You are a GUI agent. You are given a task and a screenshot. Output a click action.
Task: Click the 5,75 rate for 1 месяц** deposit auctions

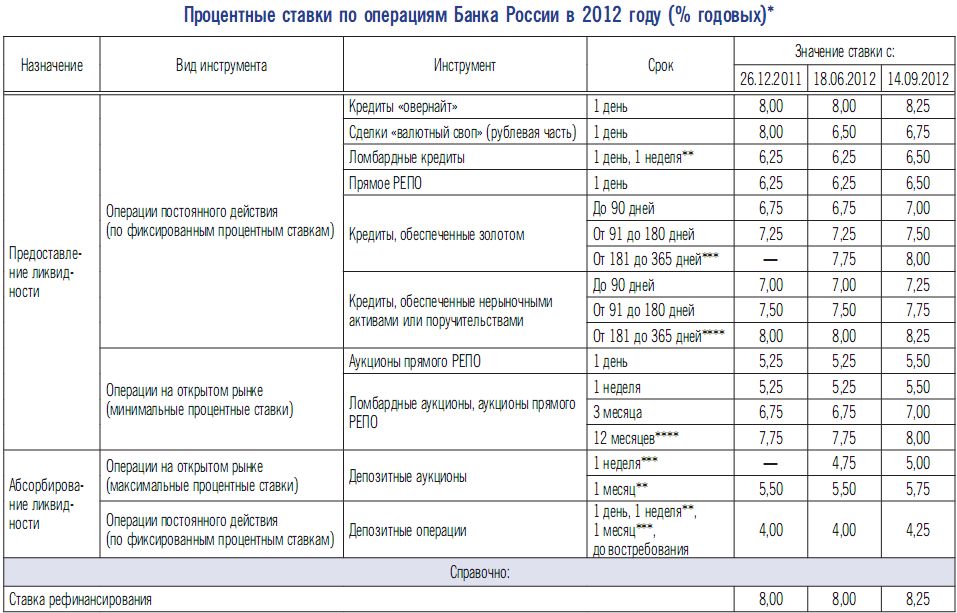coord(918,489)
